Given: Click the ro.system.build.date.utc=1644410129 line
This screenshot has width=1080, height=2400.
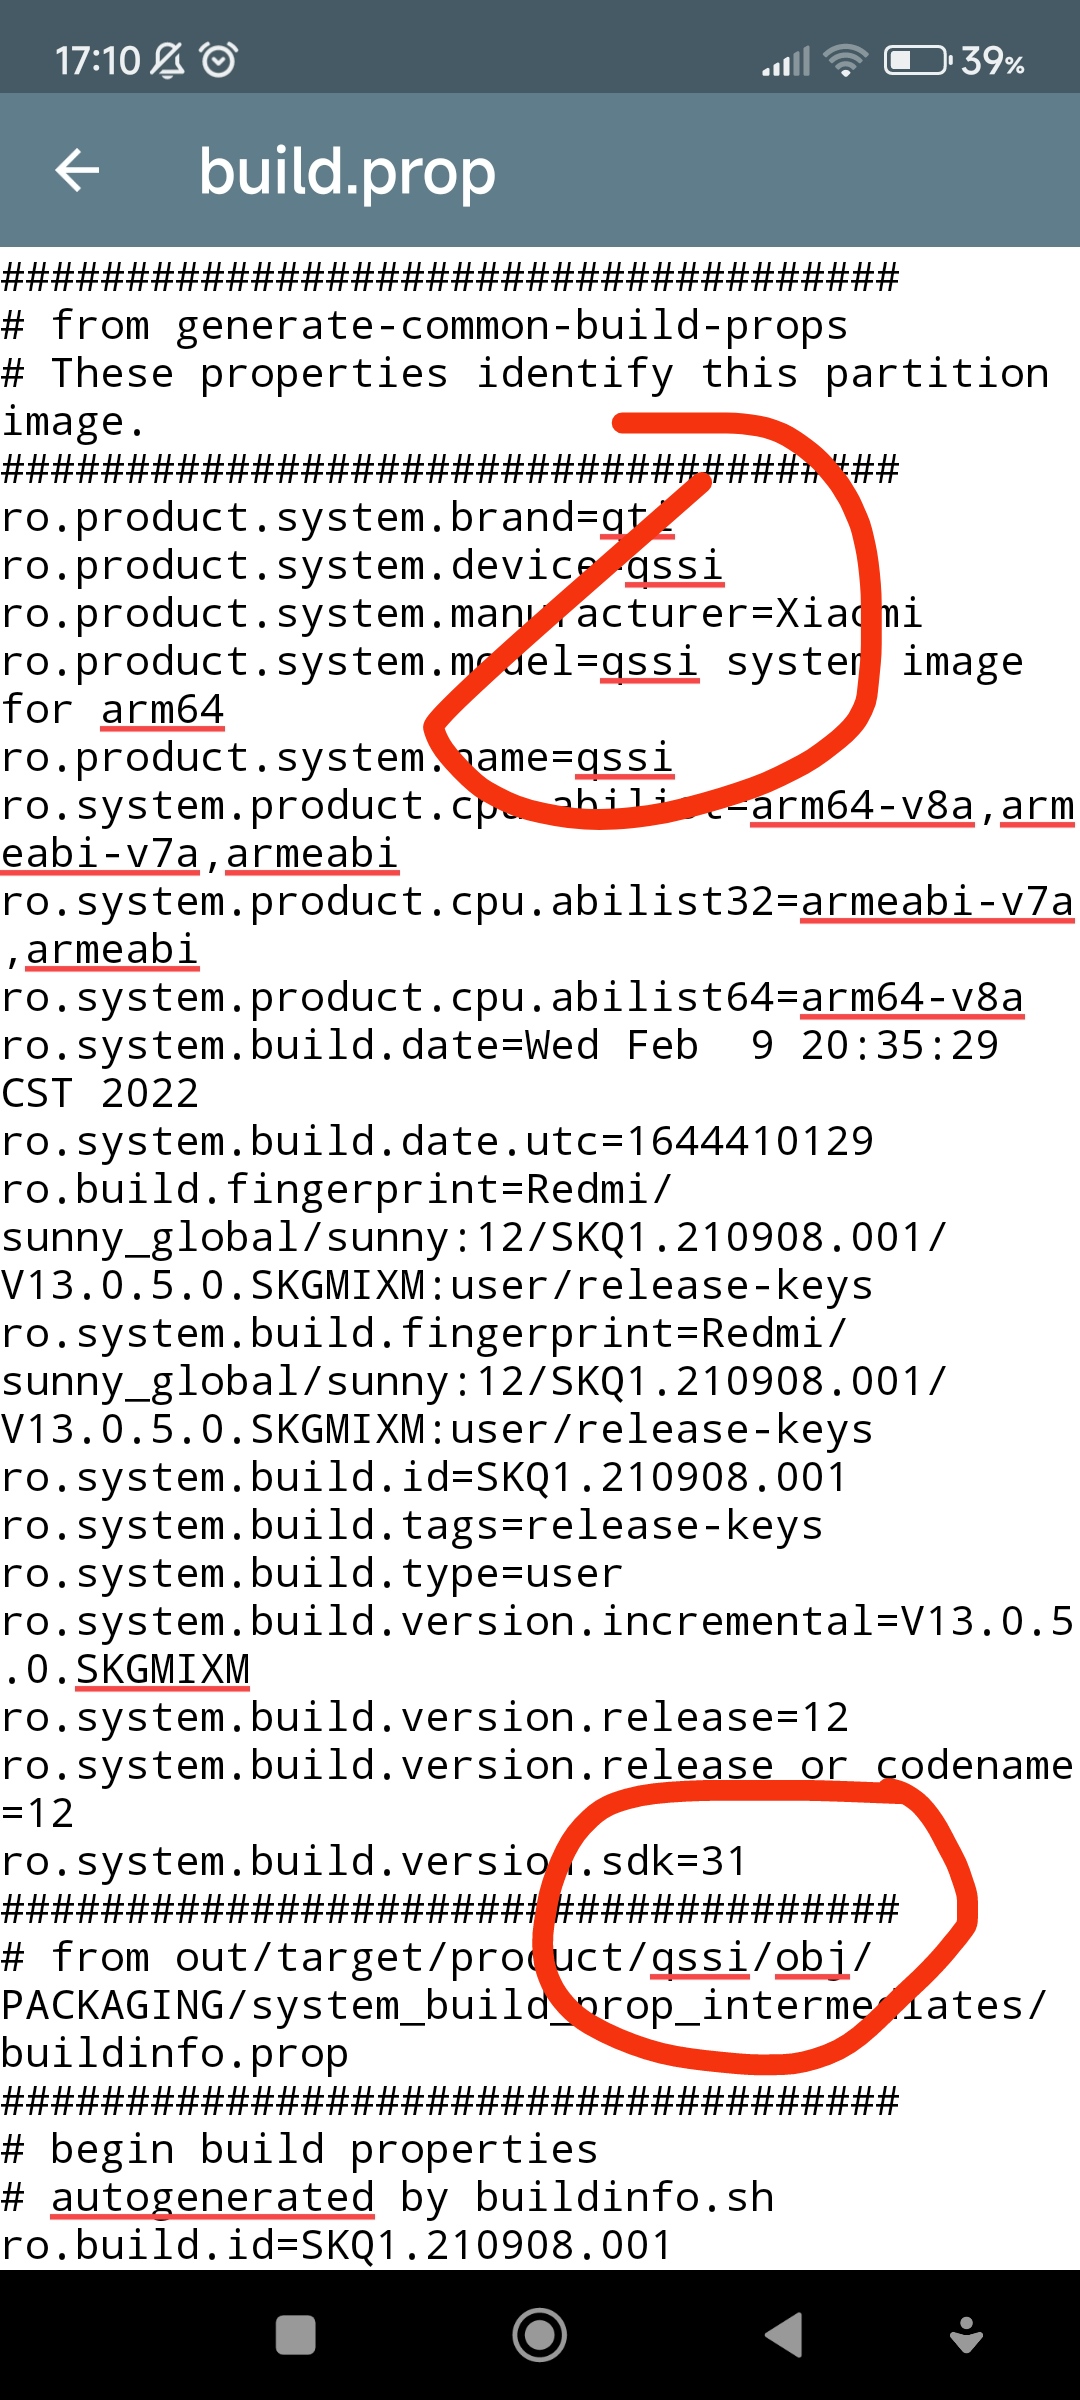Looking at the screenshot, I should coord(437,1141).
